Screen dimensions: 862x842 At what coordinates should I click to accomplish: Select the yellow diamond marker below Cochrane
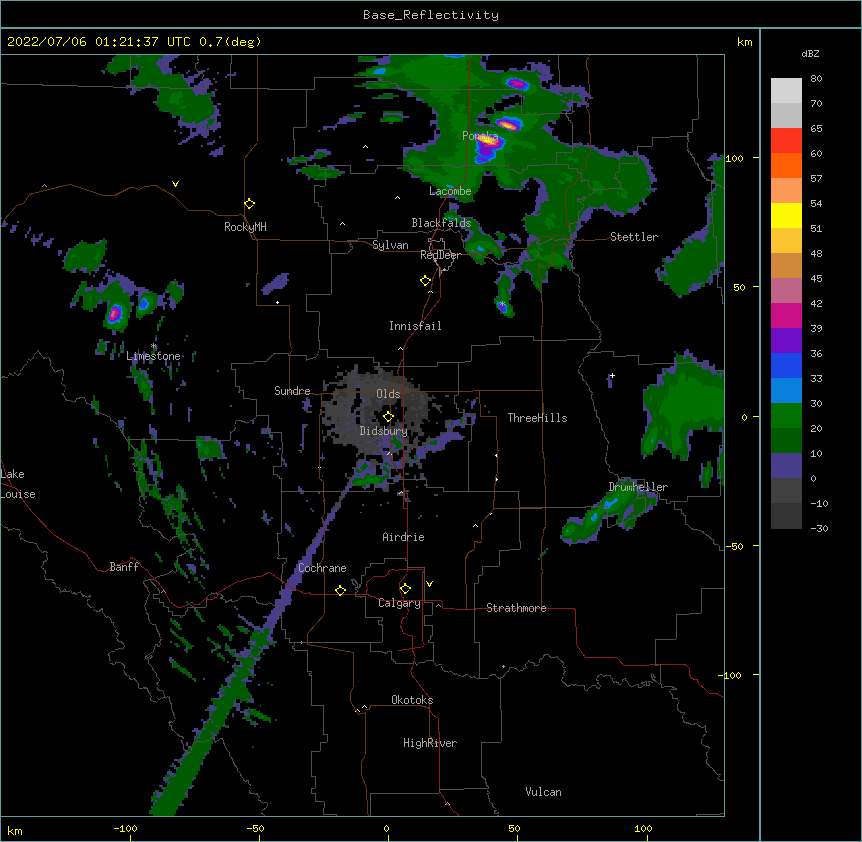[x=340, y=590]
